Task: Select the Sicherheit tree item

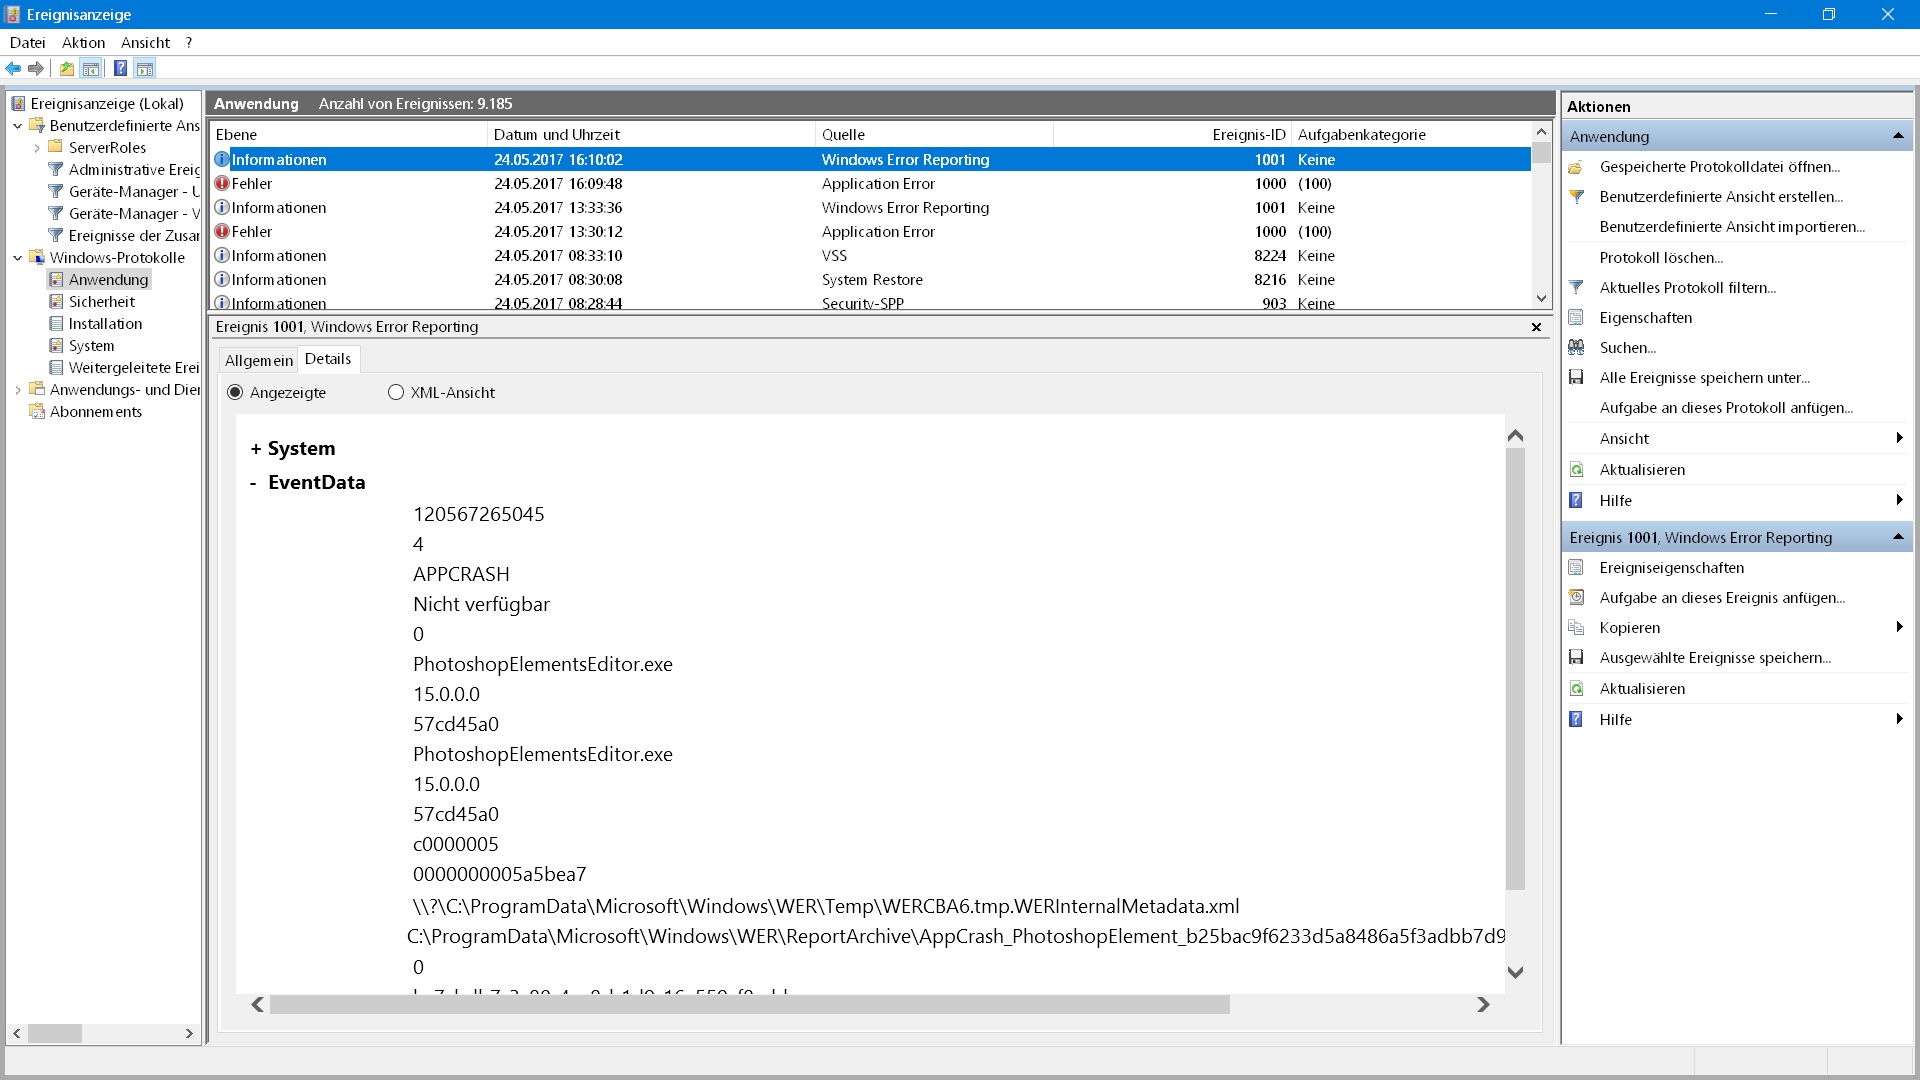Action: 102,301
